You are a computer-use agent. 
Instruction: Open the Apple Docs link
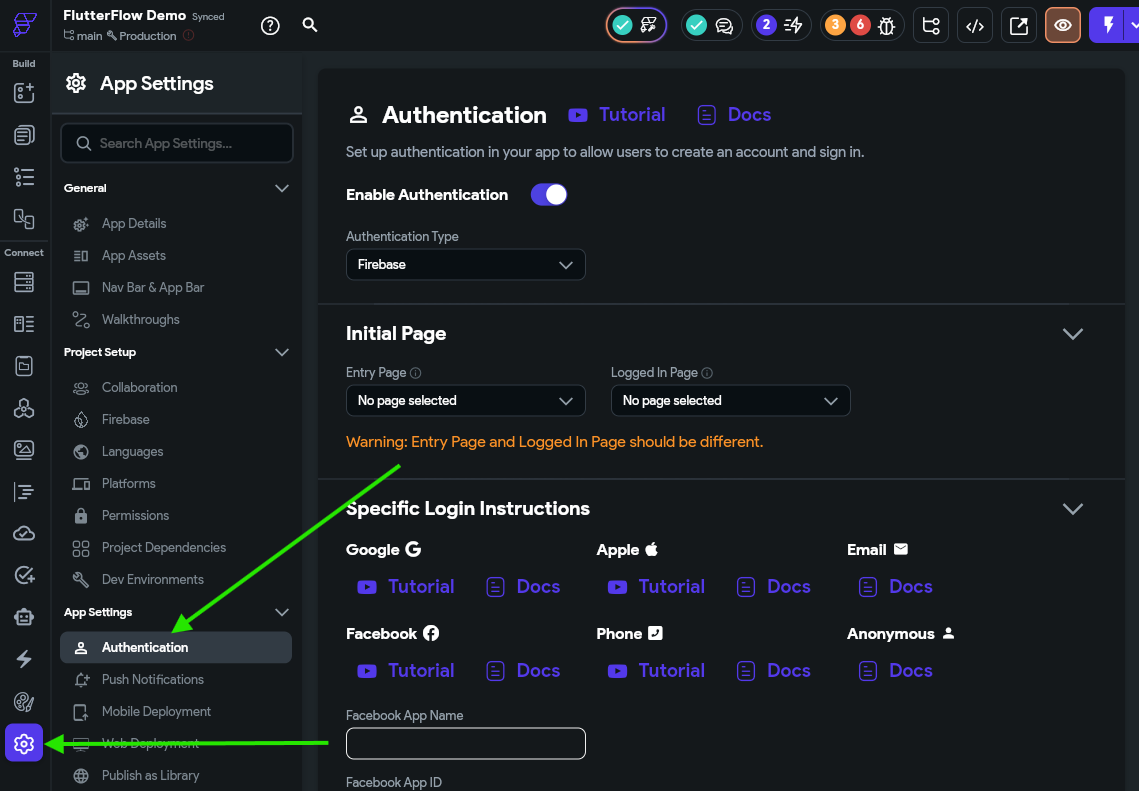click(773, 587)
